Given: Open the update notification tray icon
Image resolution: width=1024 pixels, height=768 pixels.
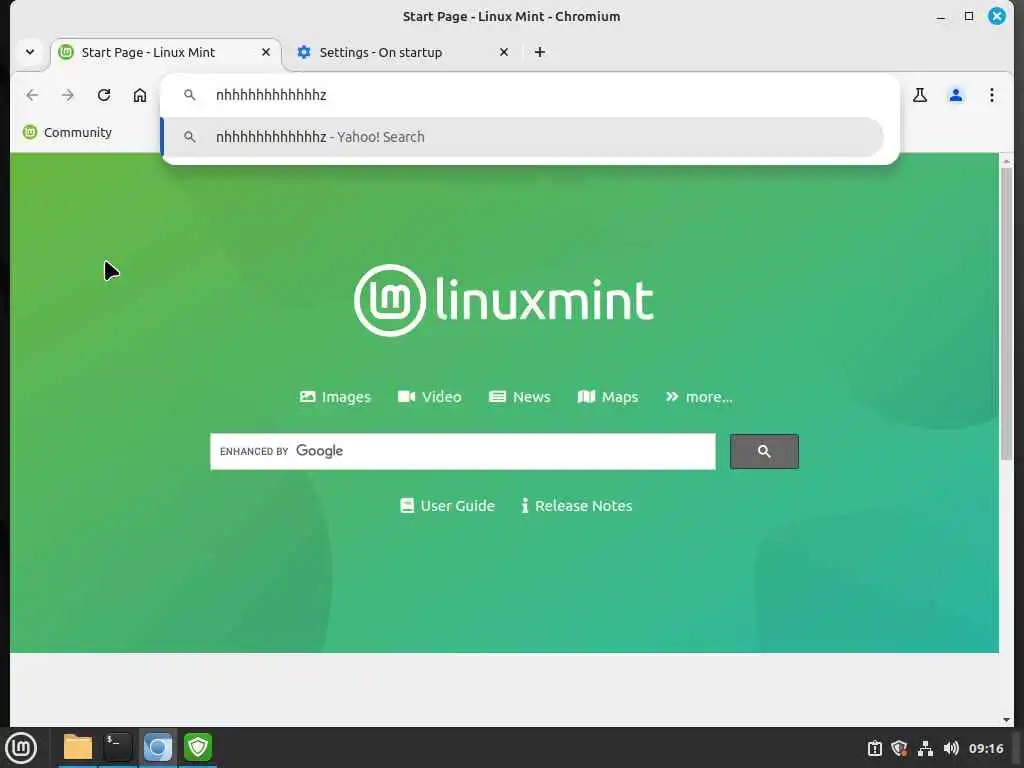Looking at the screenshot, I should pos(874,748).
